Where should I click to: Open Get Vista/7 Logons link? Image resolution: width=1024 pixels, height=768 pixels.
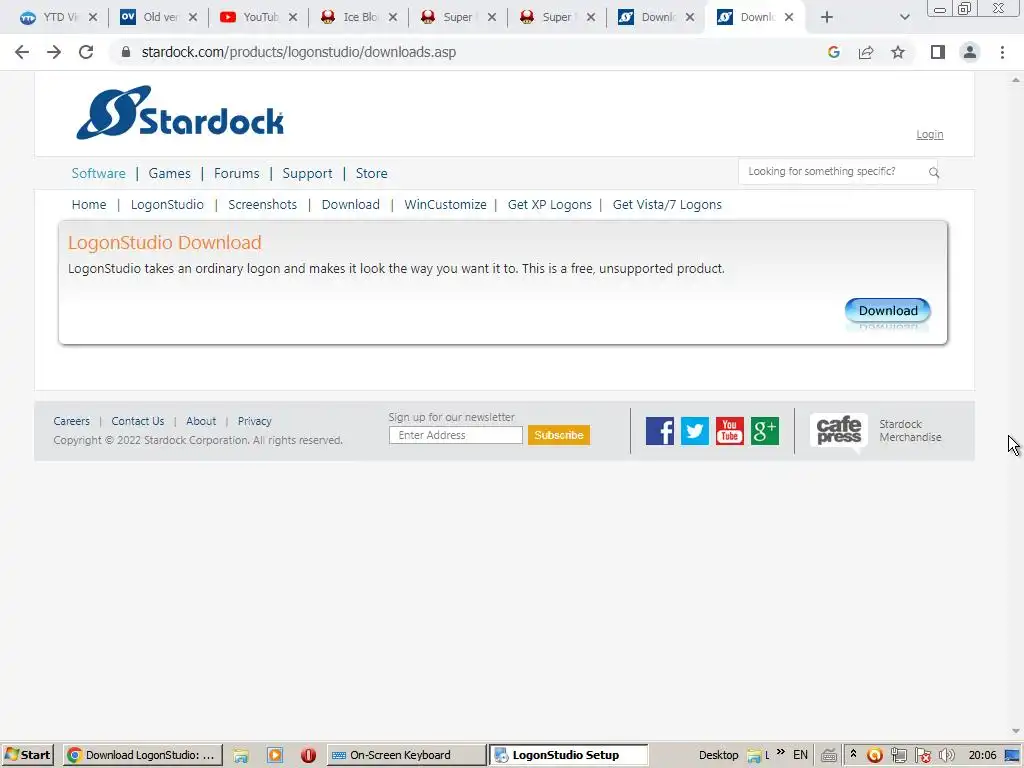tap(667, 204)
